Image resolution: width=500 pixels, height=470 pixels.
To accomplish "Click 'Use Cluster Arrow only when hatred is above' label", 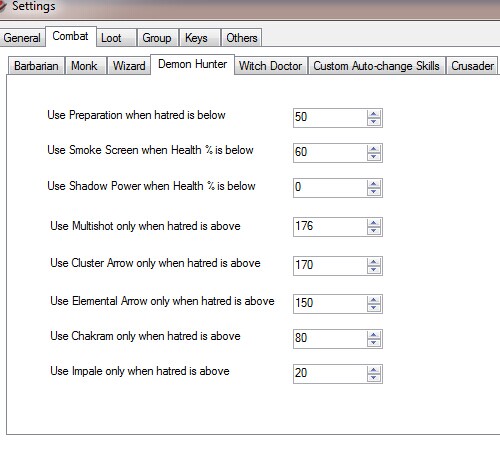I will (x=155, y=263).
